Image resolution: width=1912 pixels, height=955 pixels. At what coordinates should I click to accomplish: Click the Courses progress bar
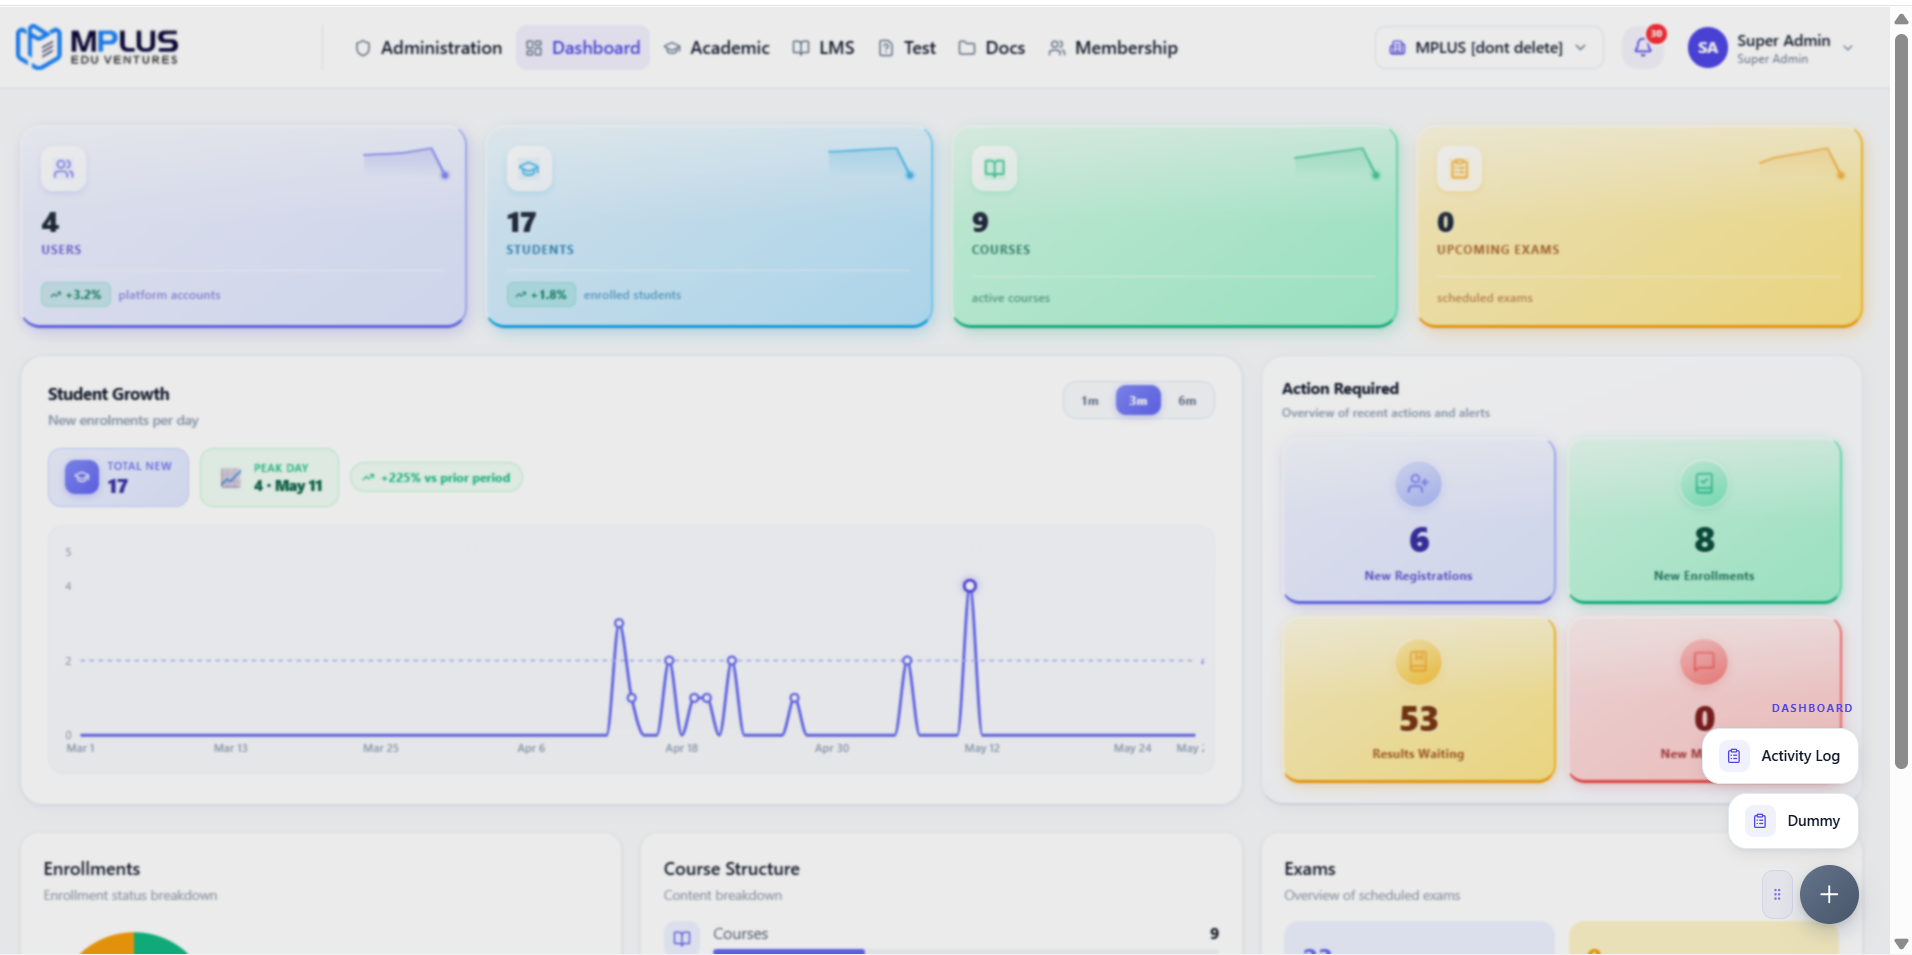click(x=965, y=951)
